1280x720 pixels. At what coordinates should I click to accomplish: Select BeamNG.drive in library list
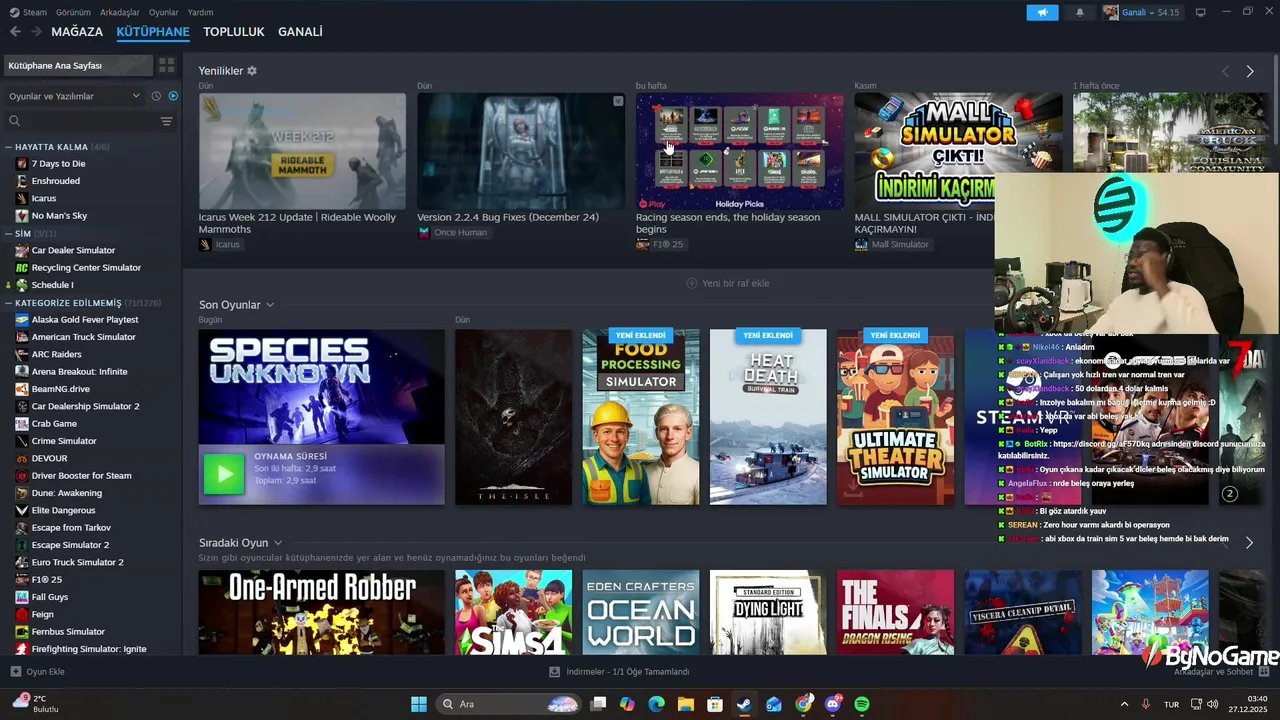point(60,389)
